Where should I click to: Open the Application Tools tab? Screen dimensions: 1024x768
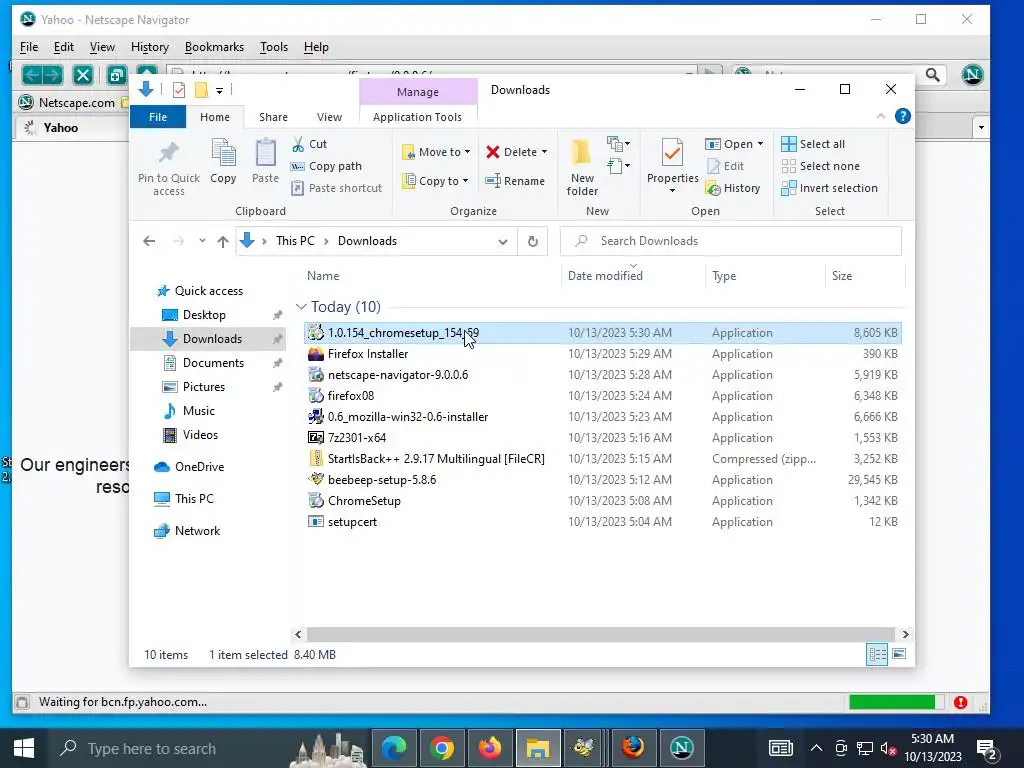417,117
